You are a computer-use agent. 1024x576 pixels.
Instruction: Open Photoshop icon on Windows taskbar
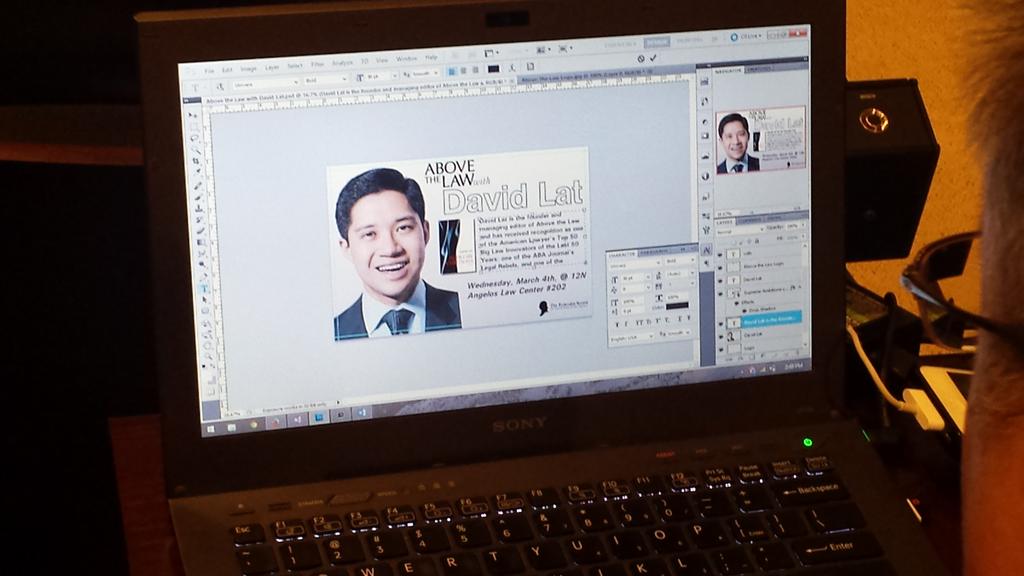pyautogui.click(x=318, y=417)
